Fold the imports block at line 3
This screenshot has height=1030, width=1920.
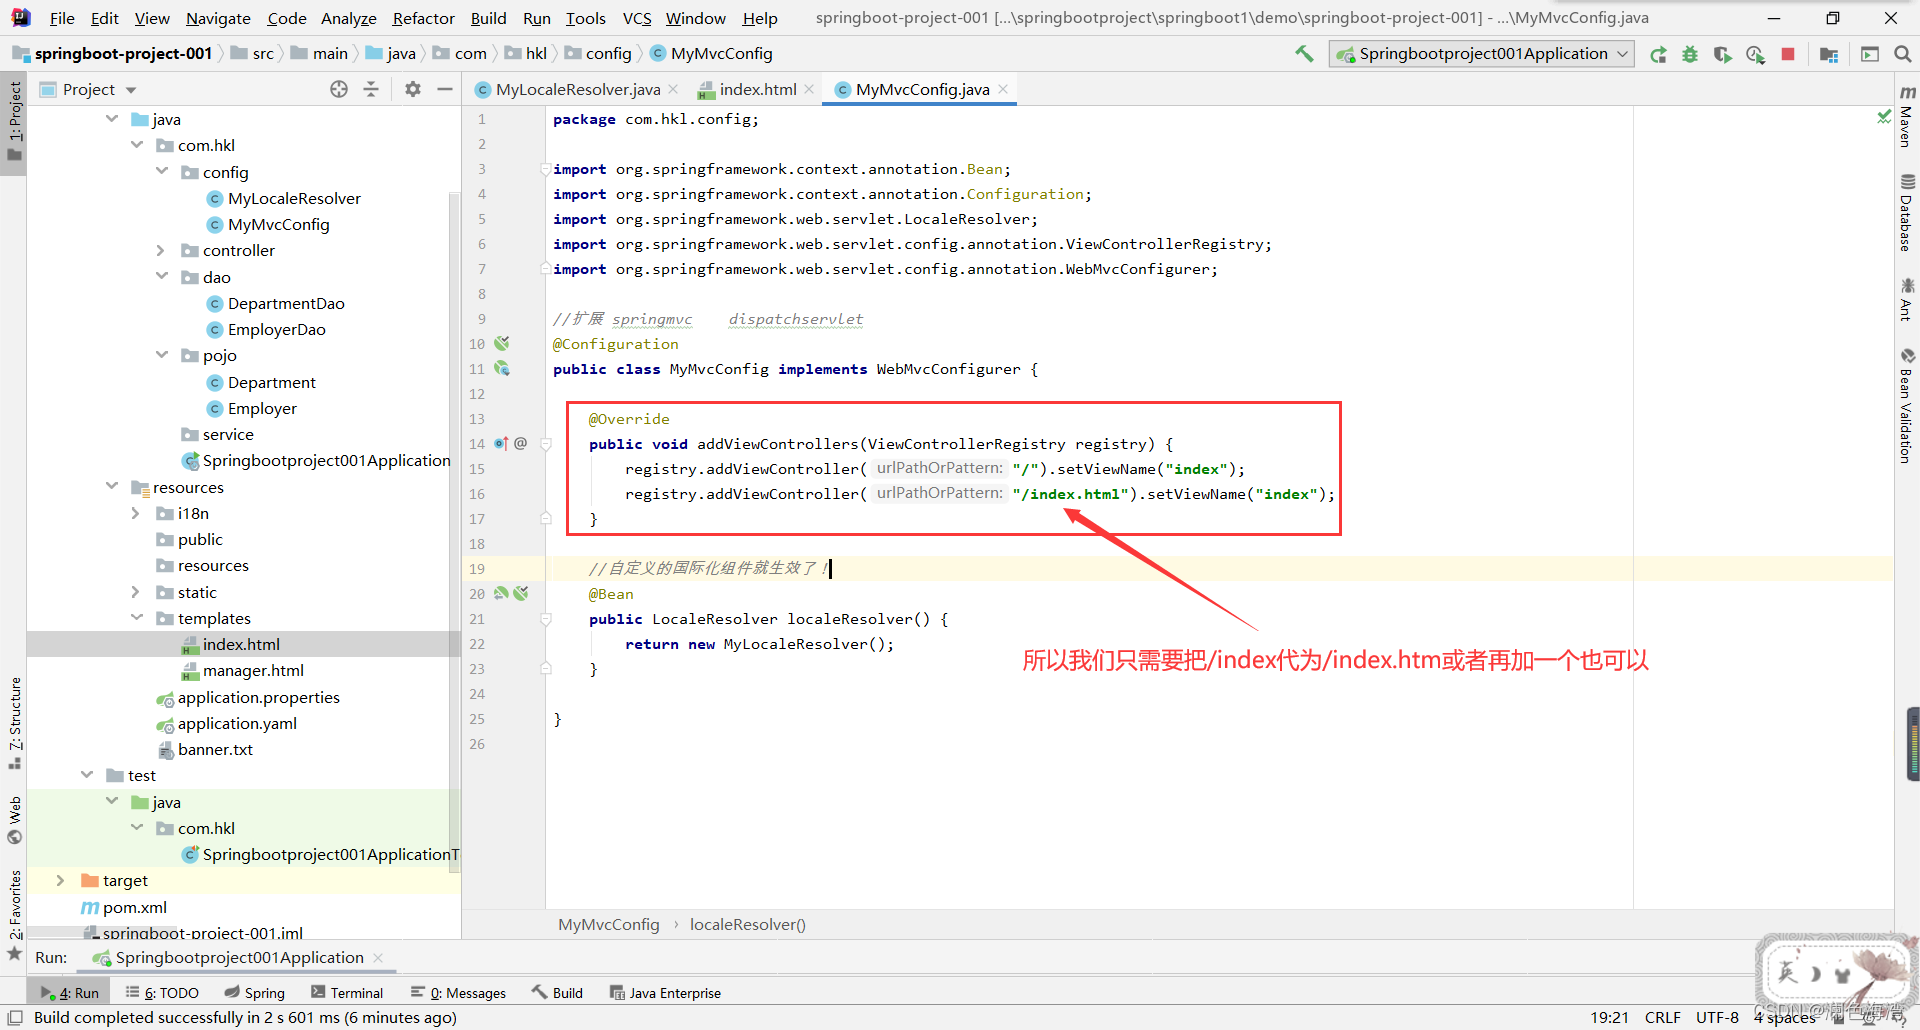coord(545,169)
